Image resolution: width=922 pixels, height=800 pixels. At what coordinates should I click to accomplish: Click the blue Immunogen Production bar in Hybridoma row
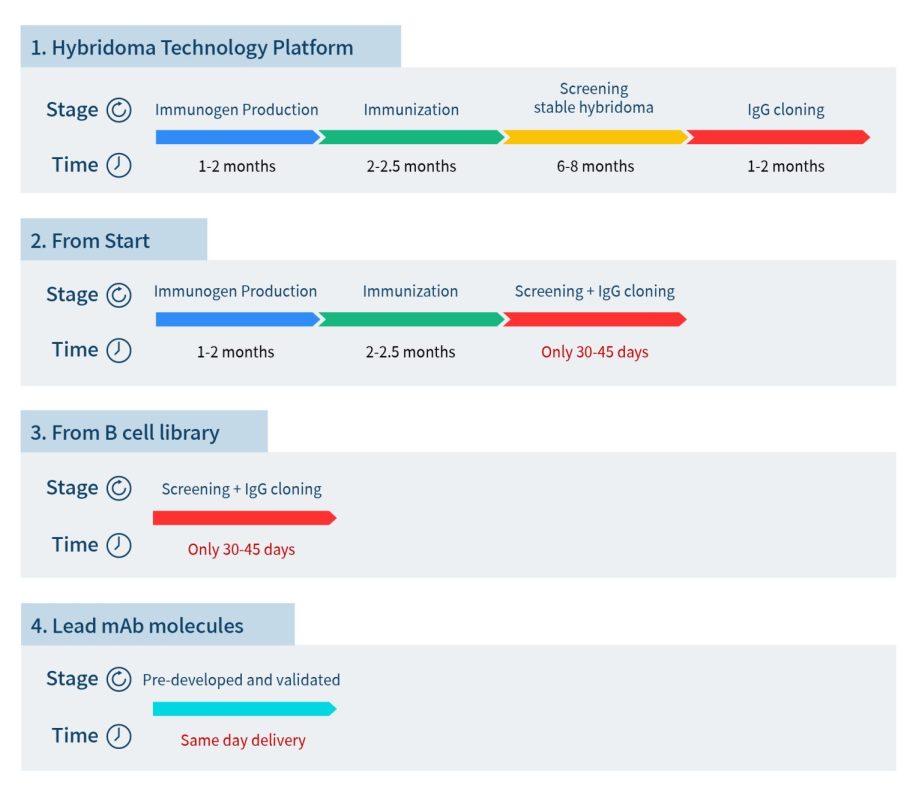click(238, 137)
